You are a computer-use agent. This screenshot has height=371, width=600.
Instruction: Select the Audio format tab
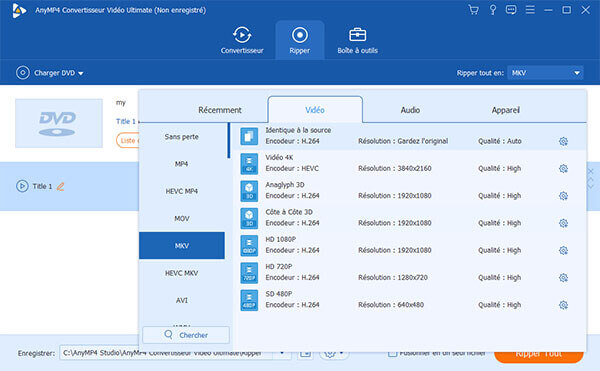click(x=410, y=110)
